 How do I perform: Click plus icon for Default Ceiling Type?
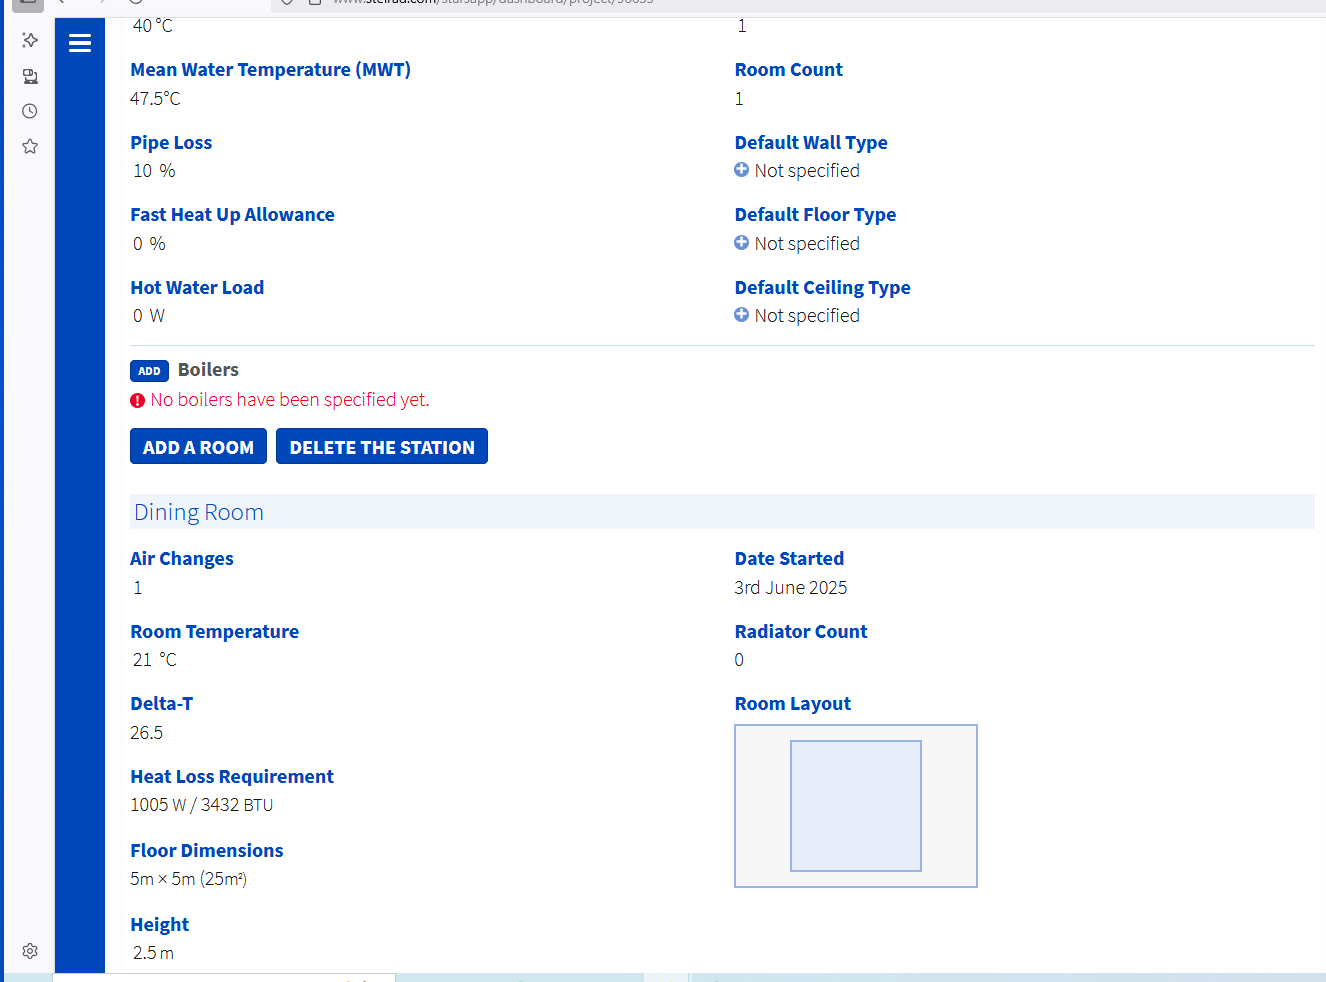pyautogui.click(x=741, y=314)
